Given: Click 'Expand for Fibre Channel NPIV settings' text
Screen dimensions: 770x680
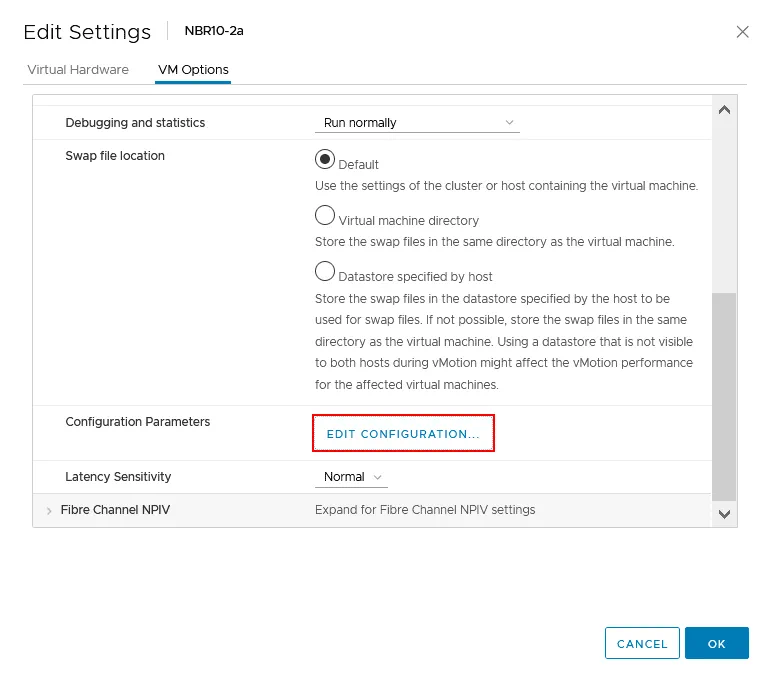Looking at the screenshot, I should [x=425, y=510].
